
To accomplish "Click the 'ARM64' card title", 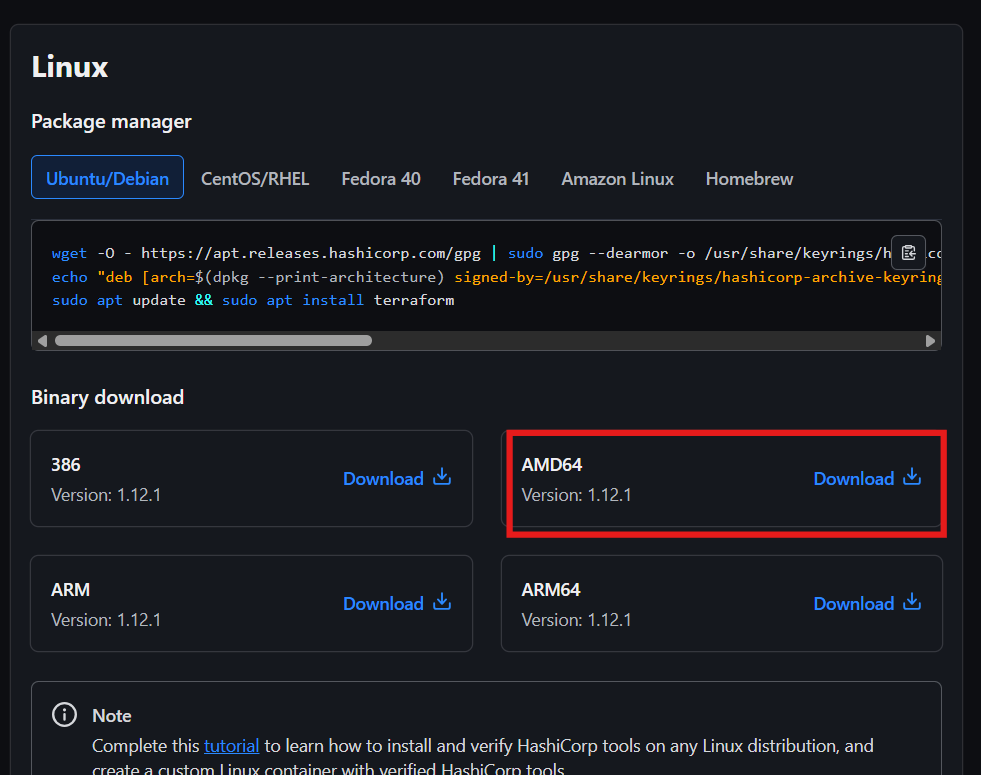I will [551, 590].
